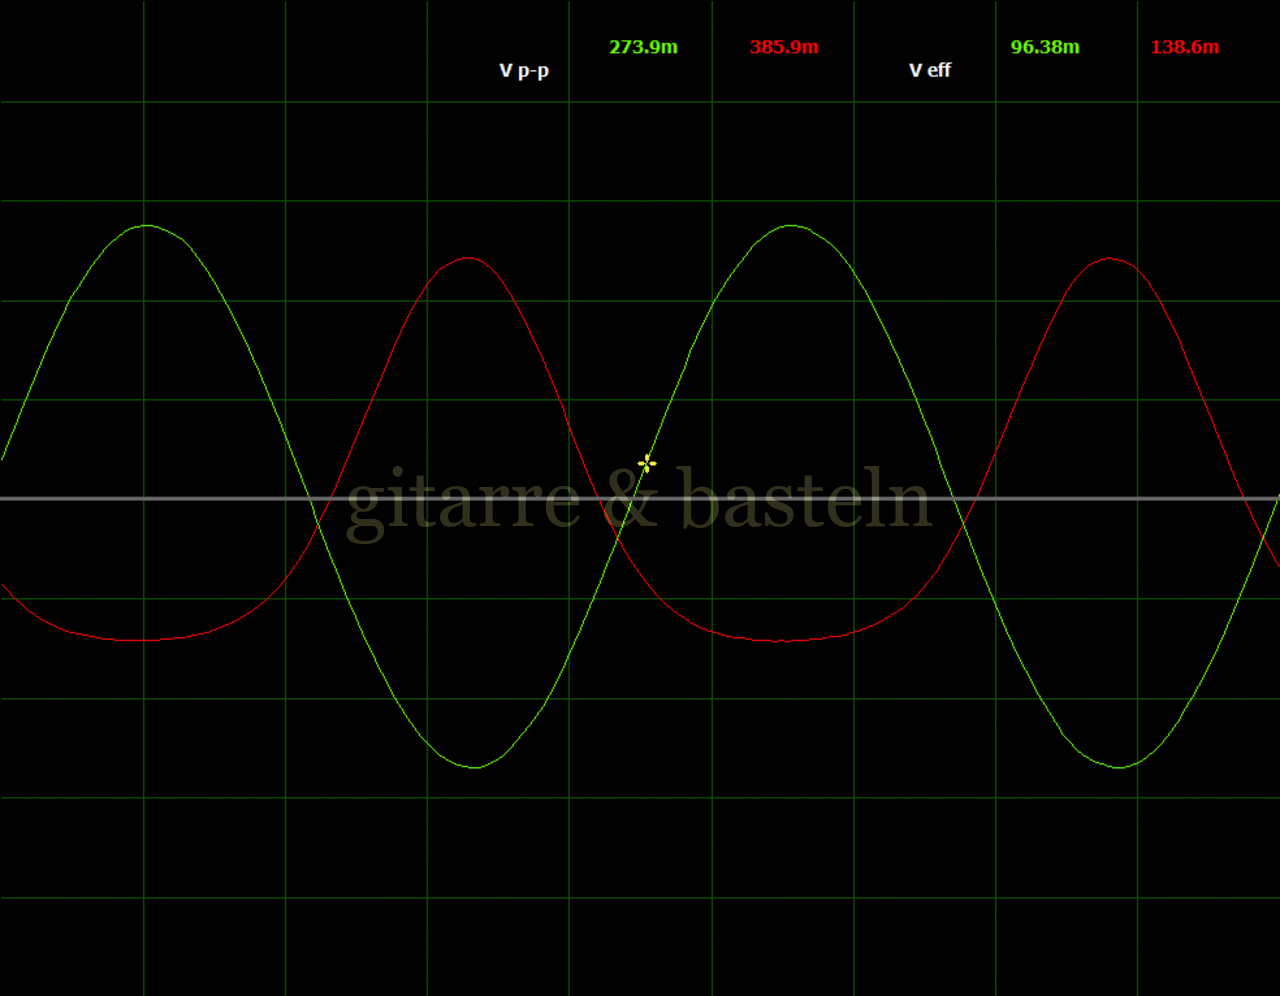Click the ampersand in the watermark text

pos(629,500)
